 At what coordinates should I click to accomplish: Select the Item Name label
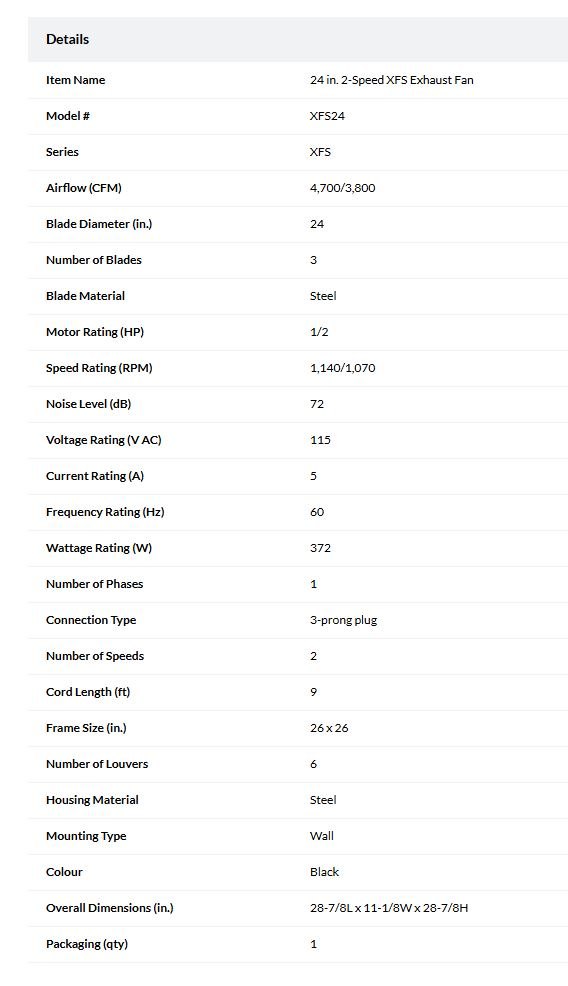[75, 80]
